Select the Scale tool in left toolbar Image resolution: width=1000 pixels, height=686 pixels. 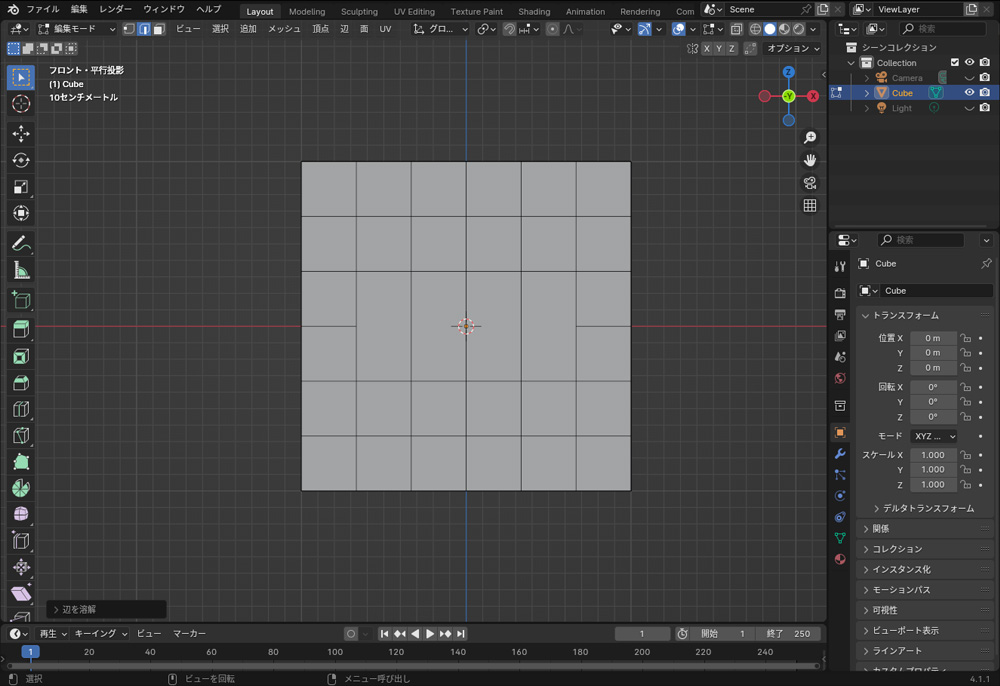pos(21,187)
